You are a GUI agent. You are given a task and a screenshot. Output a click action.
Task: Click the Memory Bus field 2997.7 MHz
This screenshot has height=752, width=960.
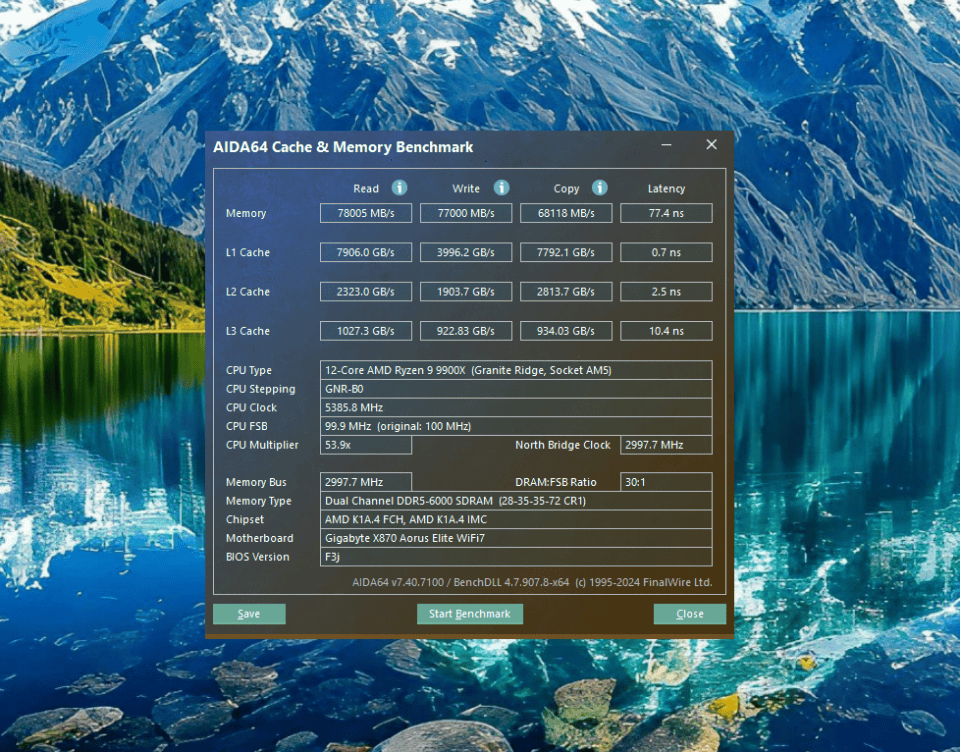(x=366, y=482)
